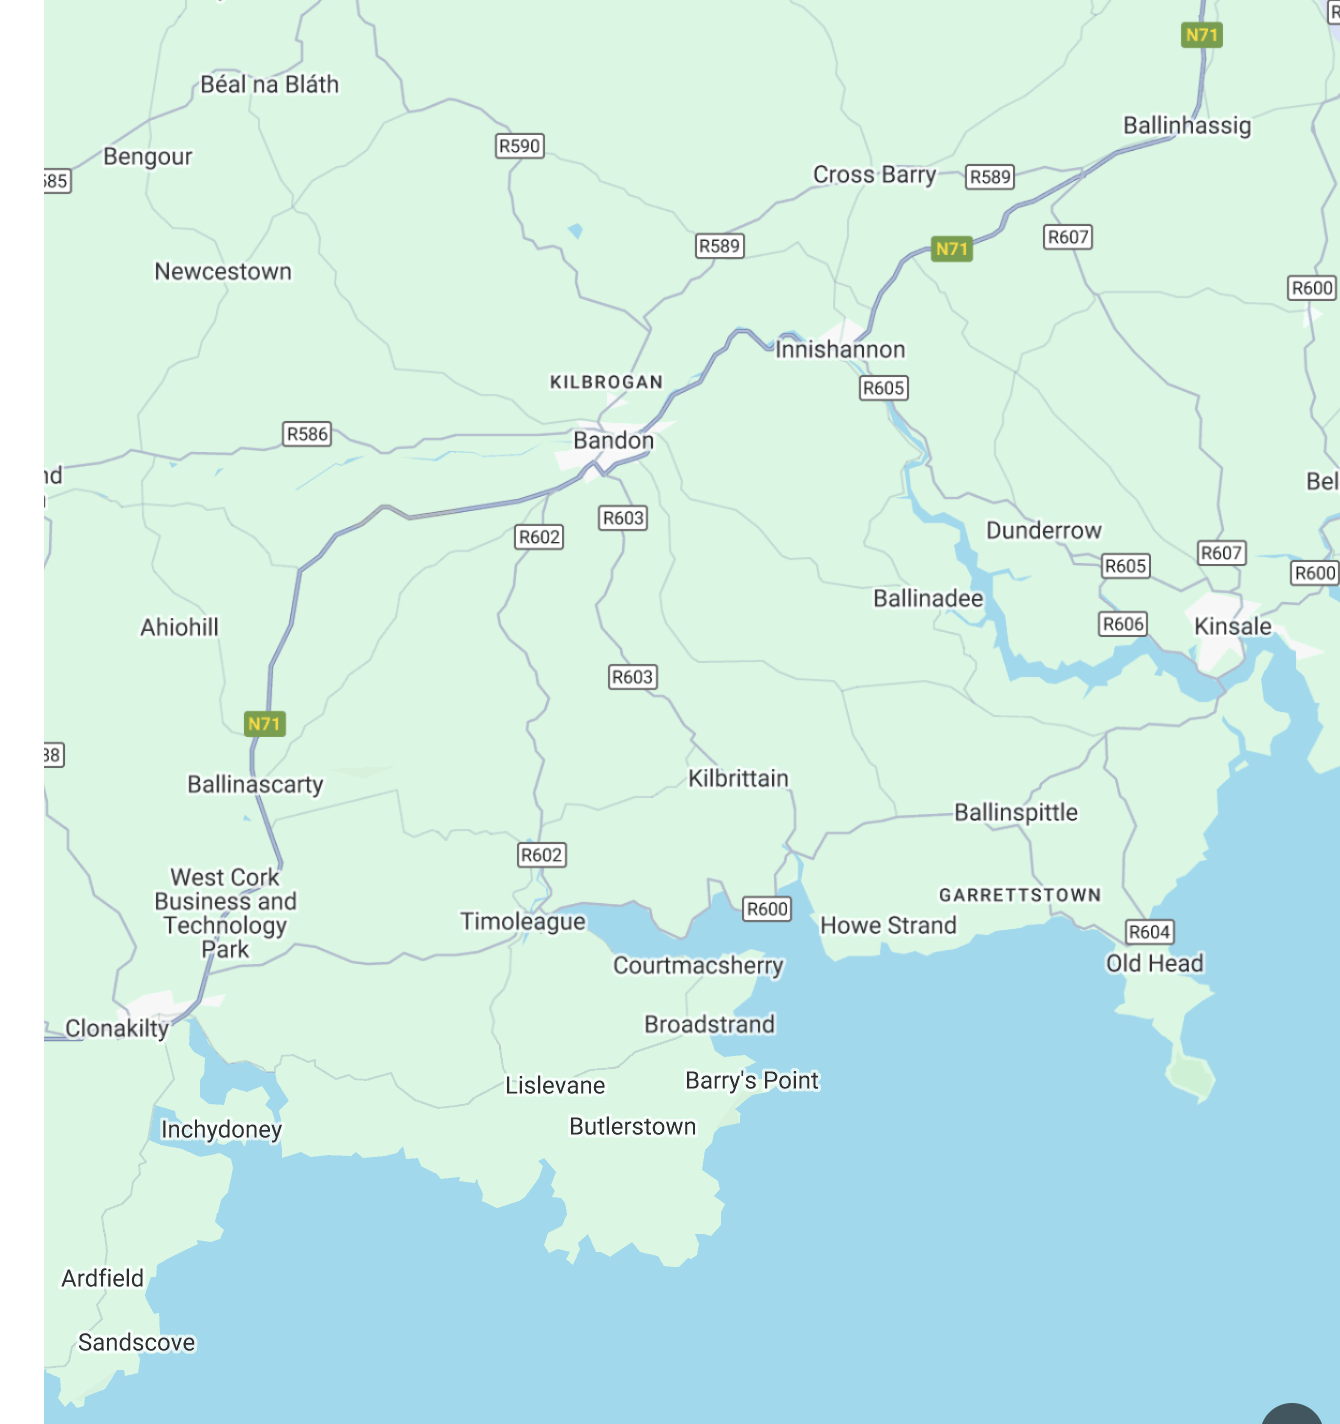The image size is (1340, 1424).
Task: Click the R604 shield above Old Head
Action: tap(1150, 932)
